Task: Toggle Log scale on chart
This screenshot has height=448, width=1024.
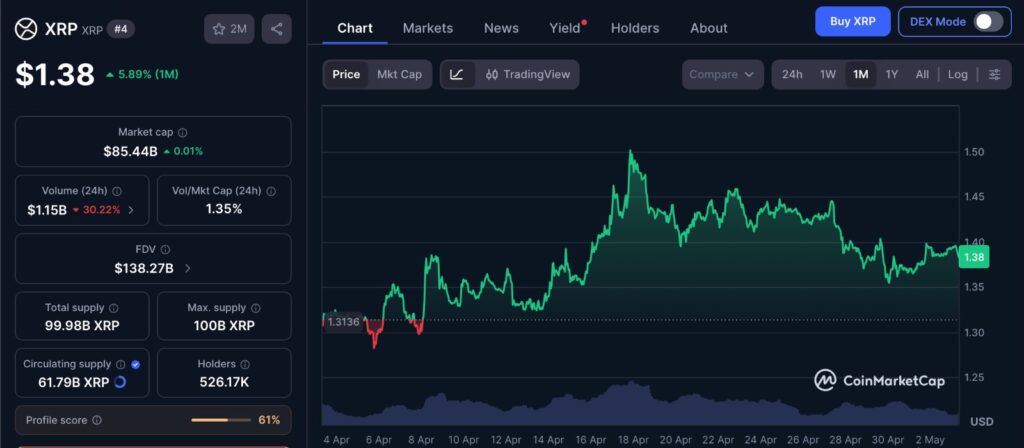Action: click(957, 74)
